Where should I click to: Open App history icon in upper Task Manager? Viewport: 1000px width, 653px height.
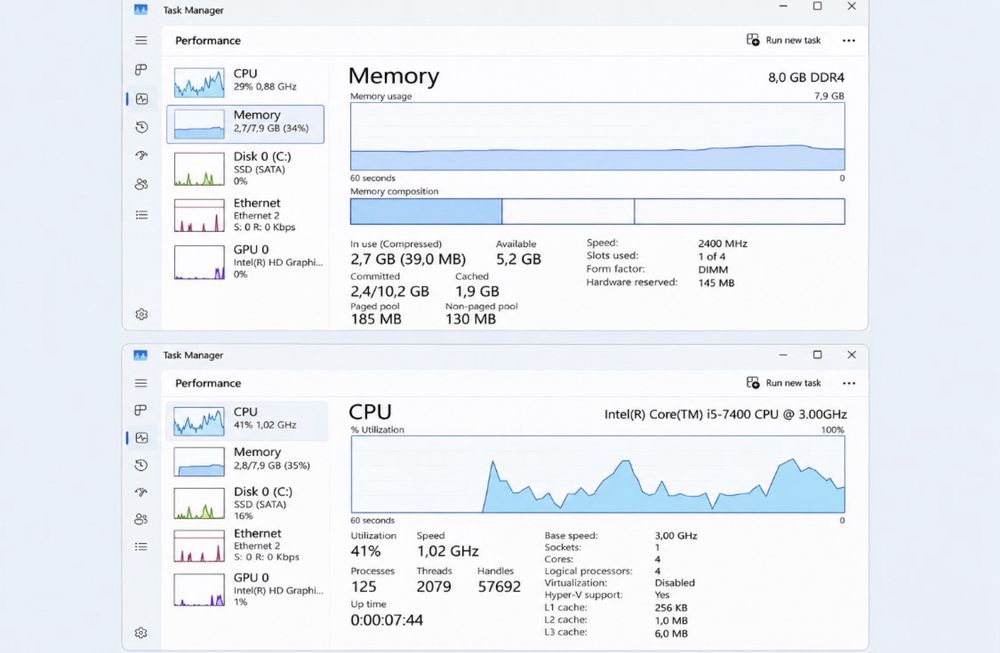(x=142, y=127)
